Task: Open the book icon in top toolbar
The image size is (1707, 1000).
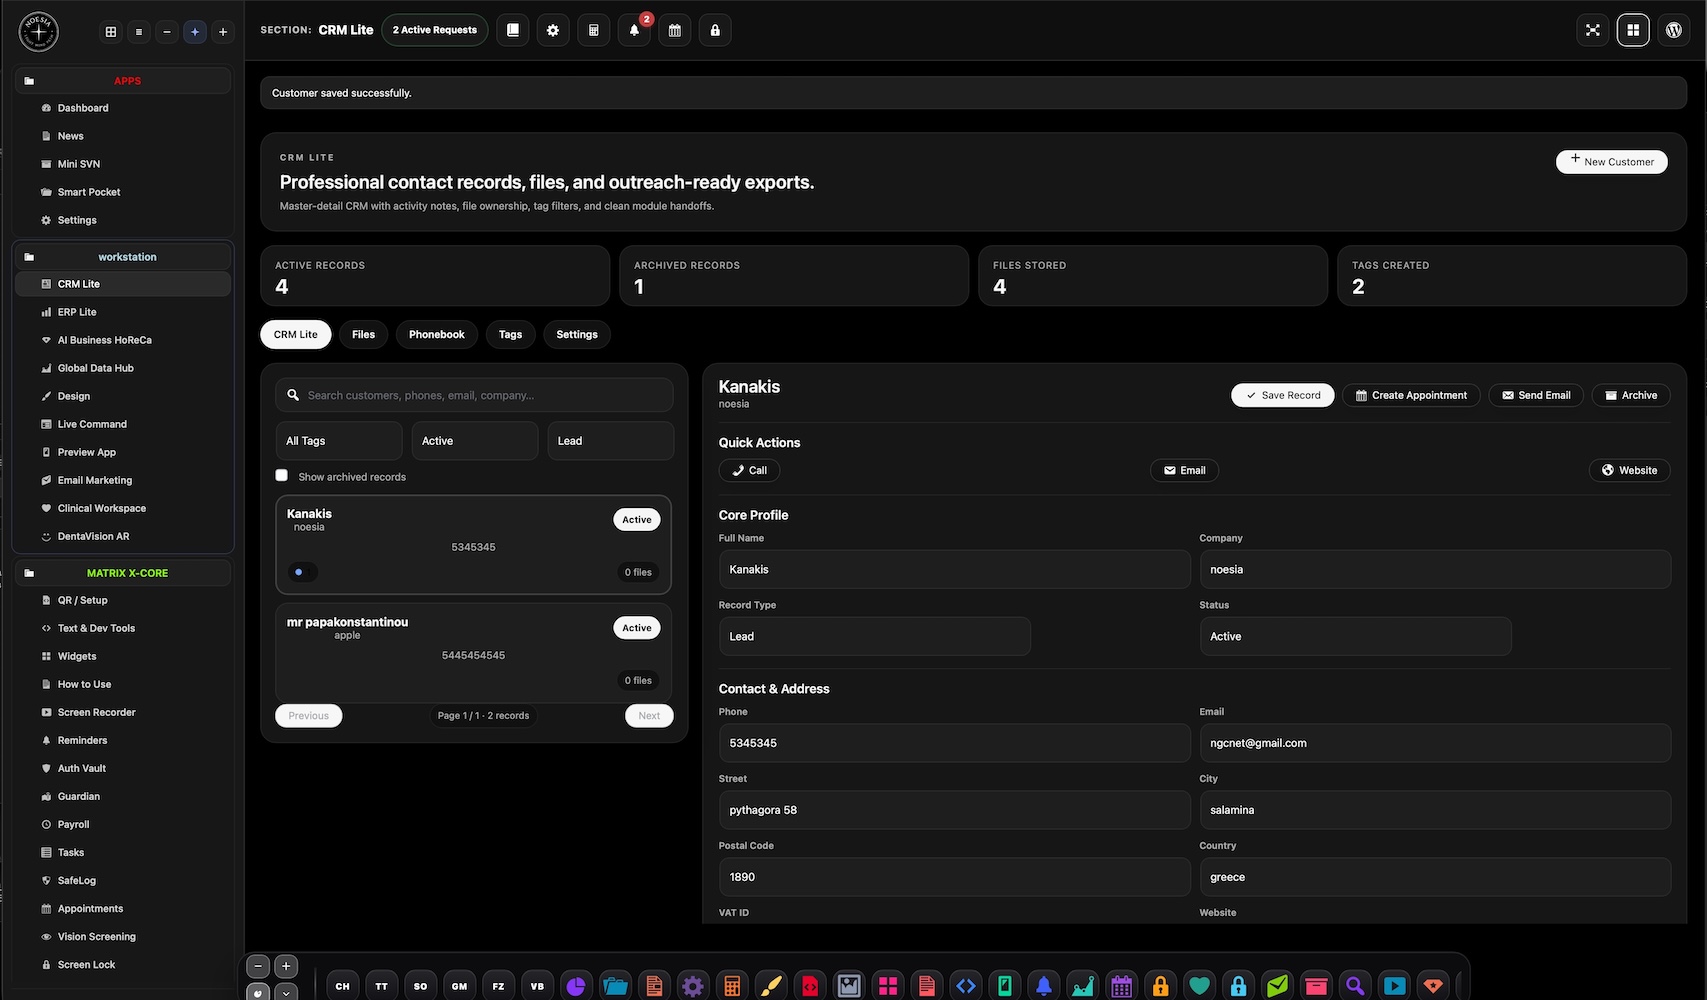Action: point(513,30)
